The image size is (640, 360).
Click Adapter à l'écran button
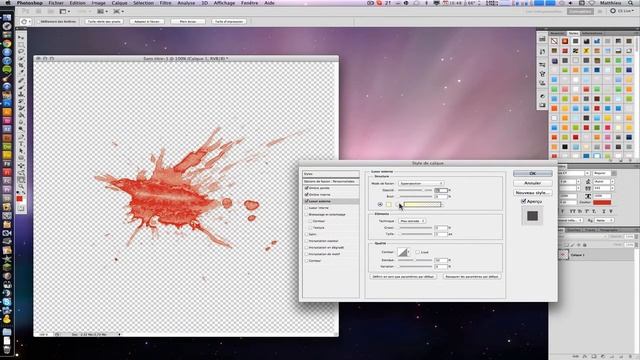(147, 21)
